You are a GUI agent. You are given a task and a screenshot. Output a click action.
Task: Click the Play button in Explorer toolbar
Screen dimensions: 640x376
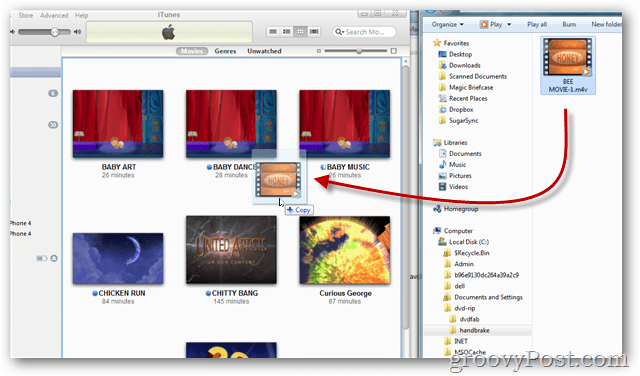(x=491, y=24)
